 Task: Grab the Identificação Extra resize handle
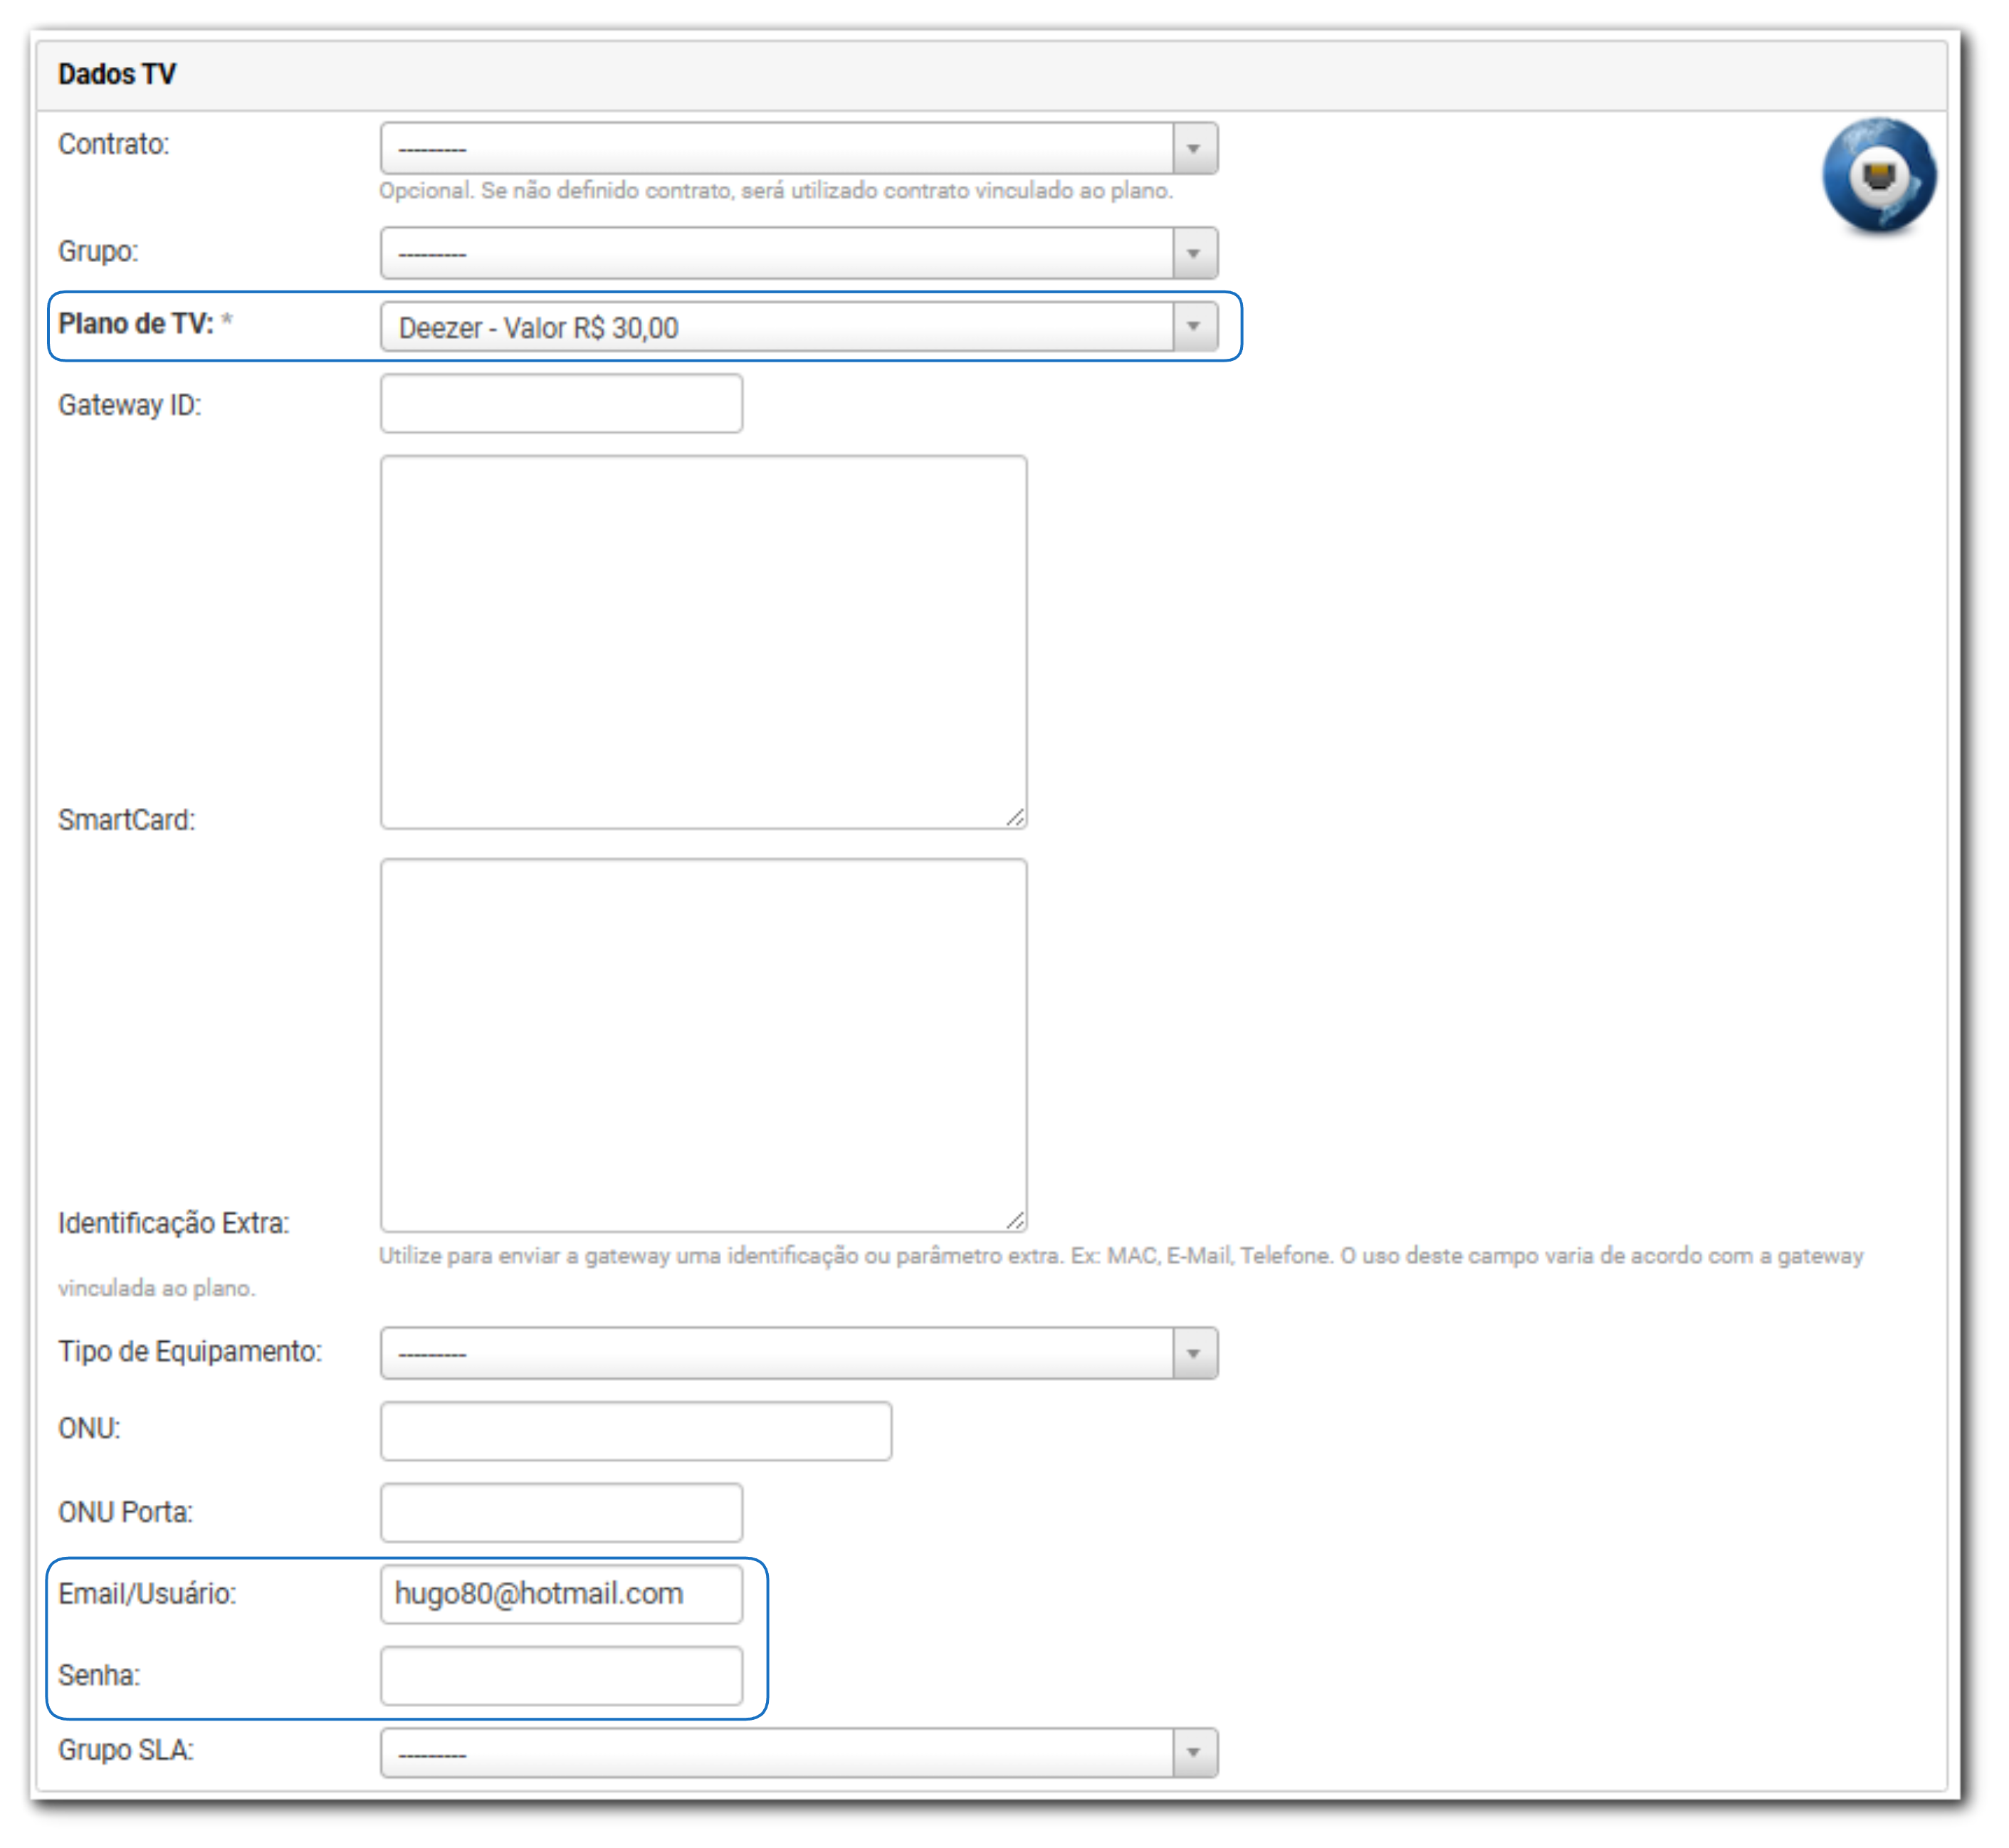click(1016, 1221)
